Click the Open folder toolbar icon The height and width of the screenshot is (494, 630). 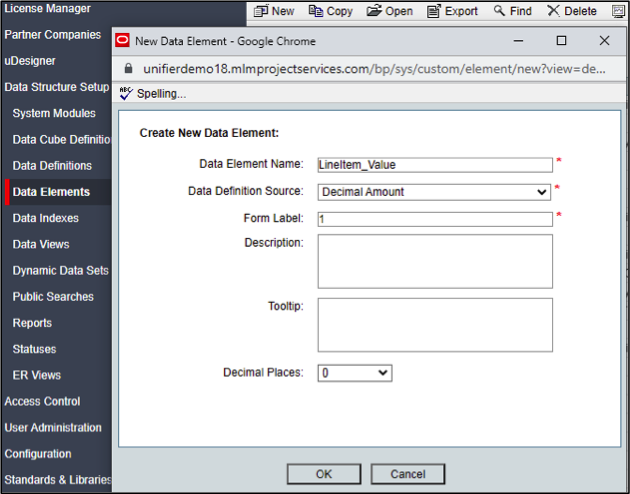(x=374, y=11)
